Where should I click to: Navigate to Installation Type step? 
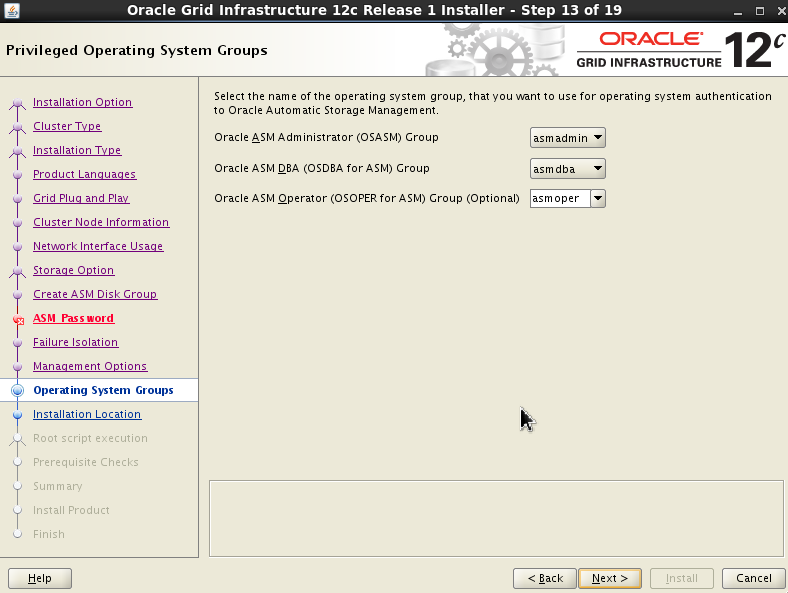coord(77,150)
